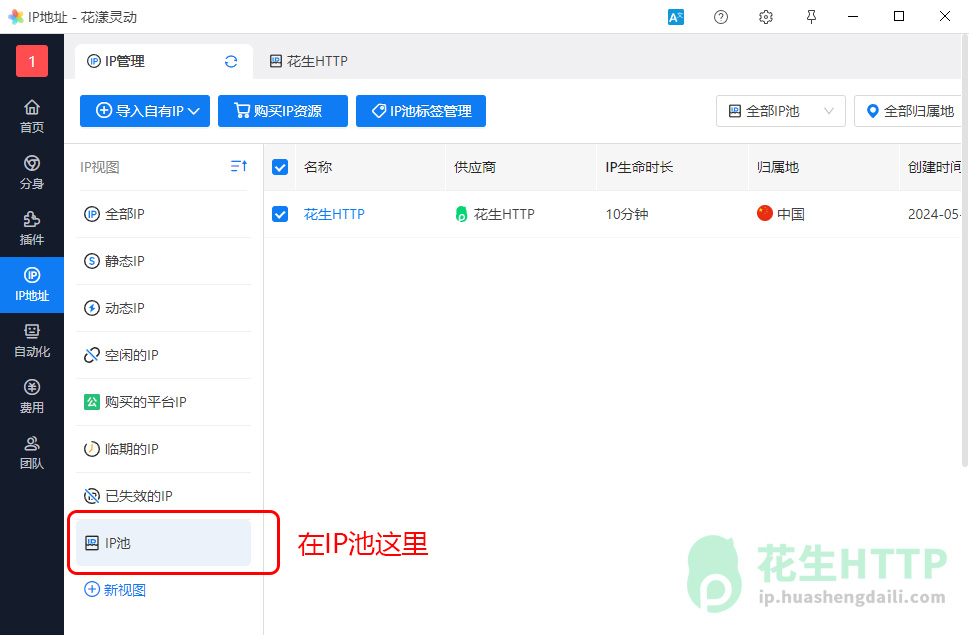This screenshot has width=969, height=635.
Task: Select the 空闲的IP view
Action: coord(163,355)
